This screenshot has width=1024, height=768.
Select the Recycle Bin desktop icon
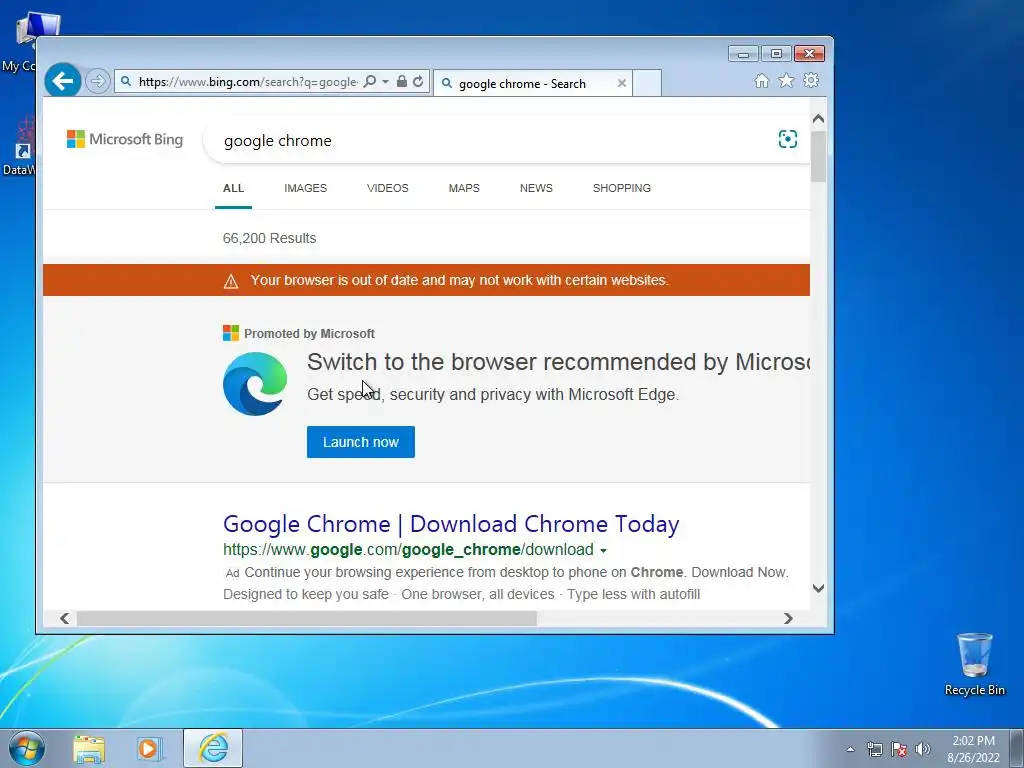(974, 664)
